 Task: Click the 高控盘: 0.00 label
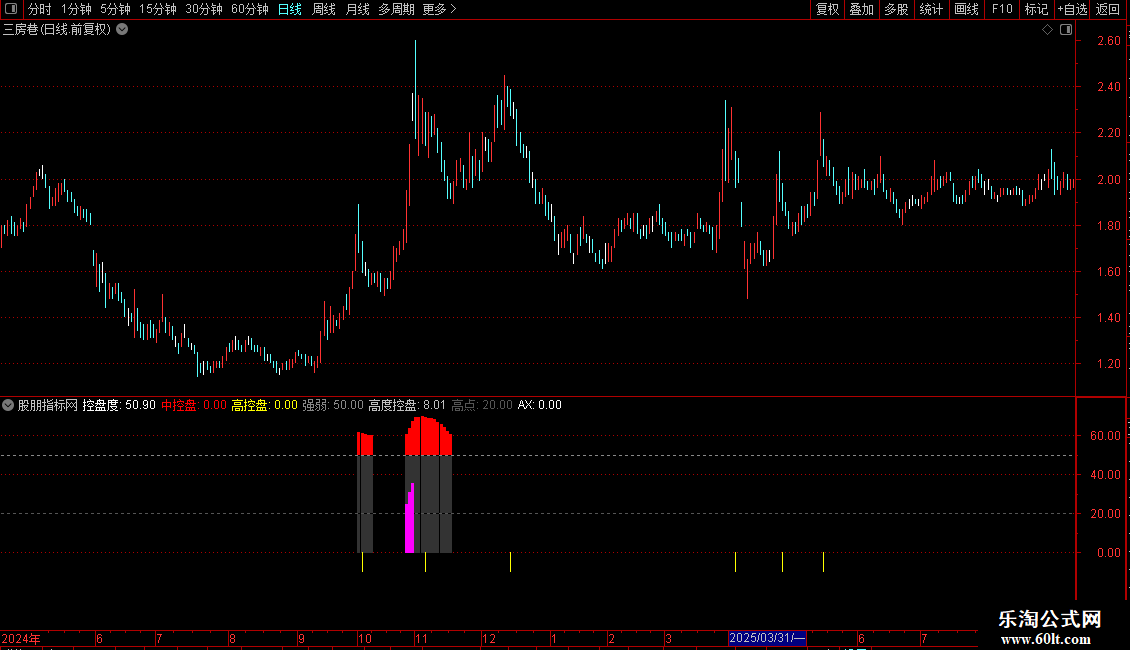264,405
